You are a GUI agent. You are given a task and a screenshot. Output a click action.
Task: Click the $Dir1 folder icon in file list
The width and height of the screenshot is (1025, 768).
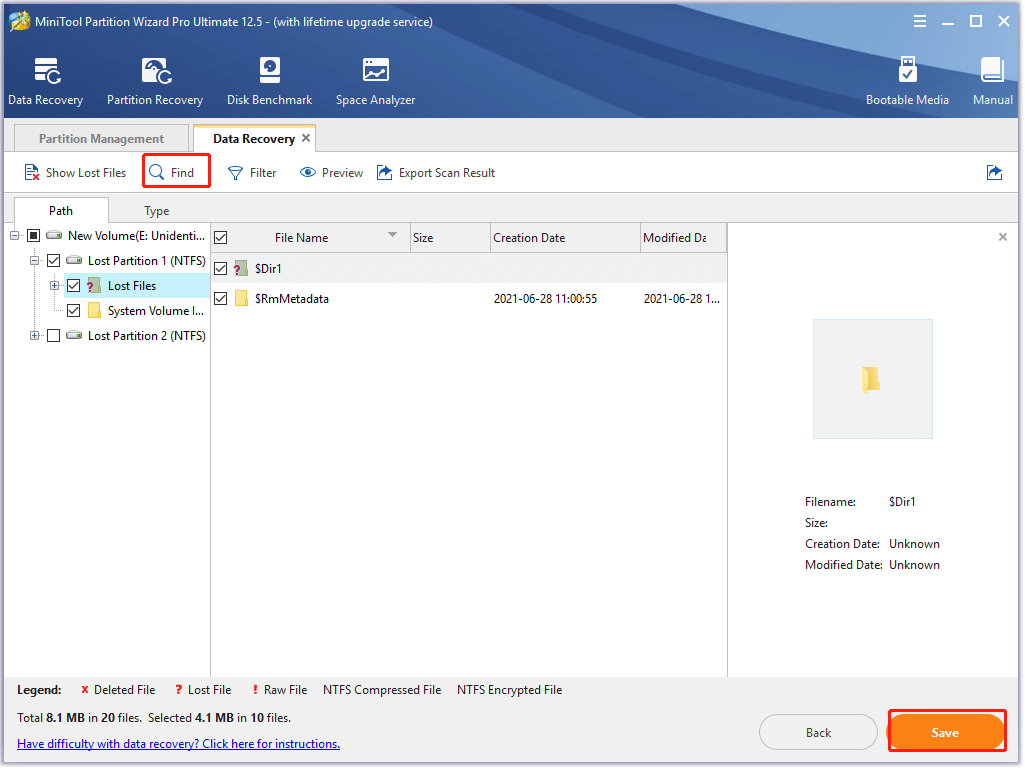click(241, 269)
